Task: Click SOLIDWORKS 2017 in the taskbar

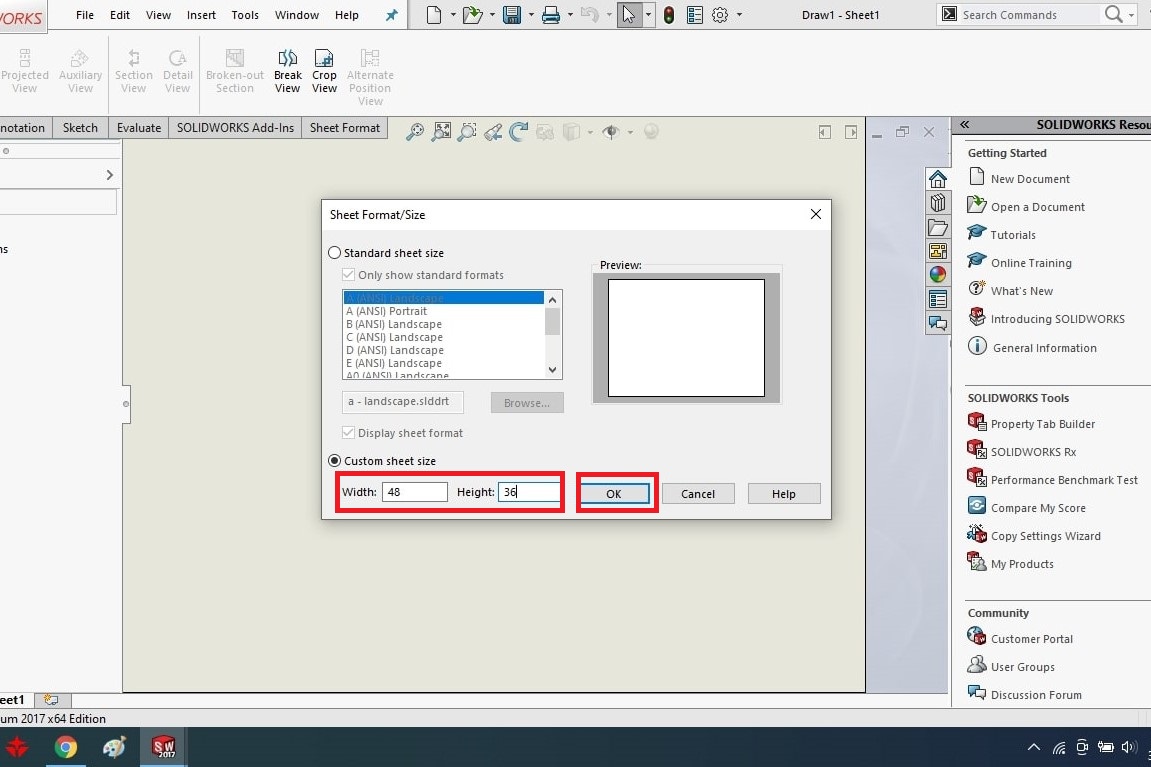Action: click(163, 747)
